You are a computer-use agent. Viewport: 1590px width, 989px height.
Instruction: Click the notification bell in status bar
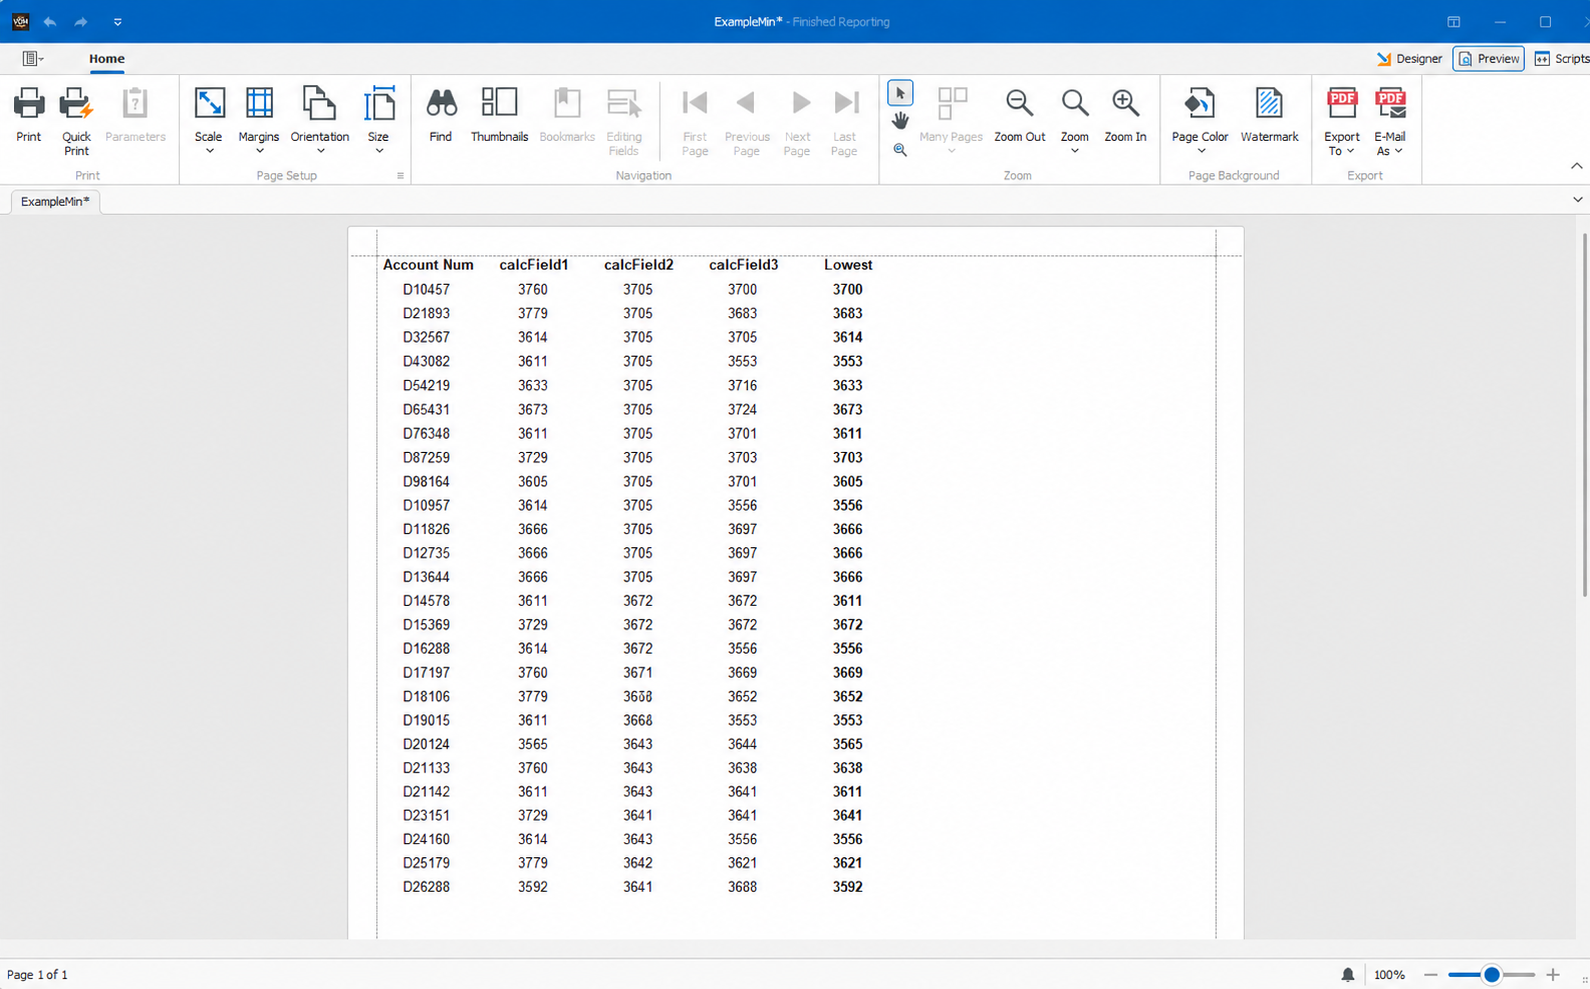(x=1348, y=975)
